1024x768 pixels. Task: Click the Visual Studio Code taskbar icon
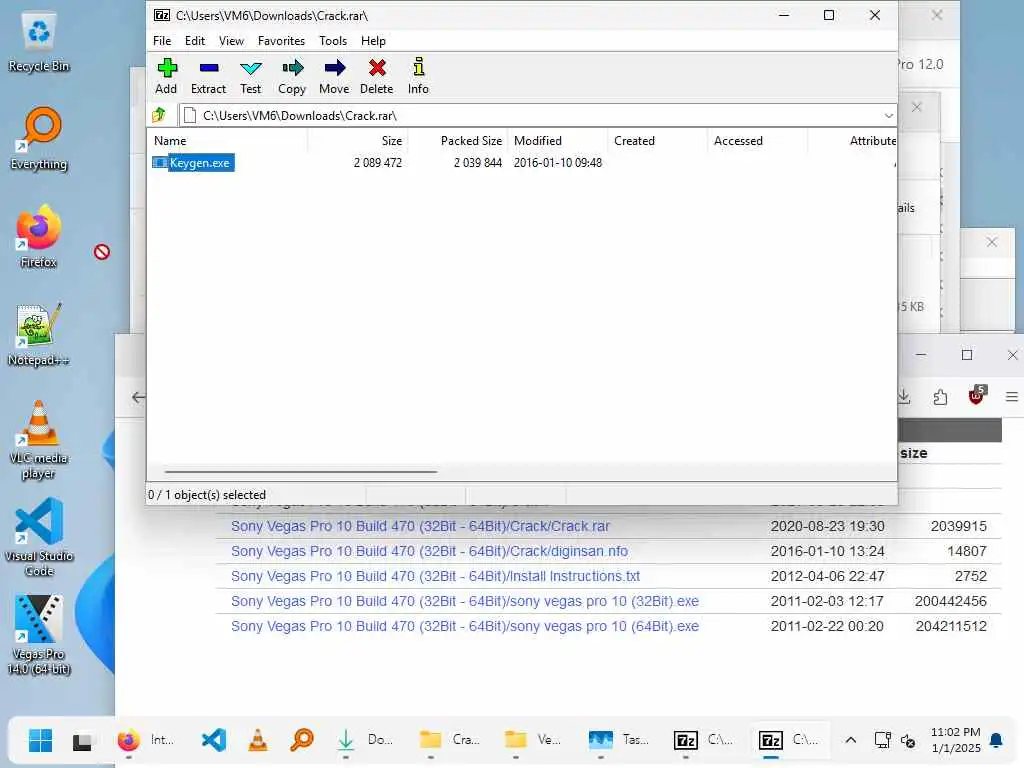click(x=214, y=740)
